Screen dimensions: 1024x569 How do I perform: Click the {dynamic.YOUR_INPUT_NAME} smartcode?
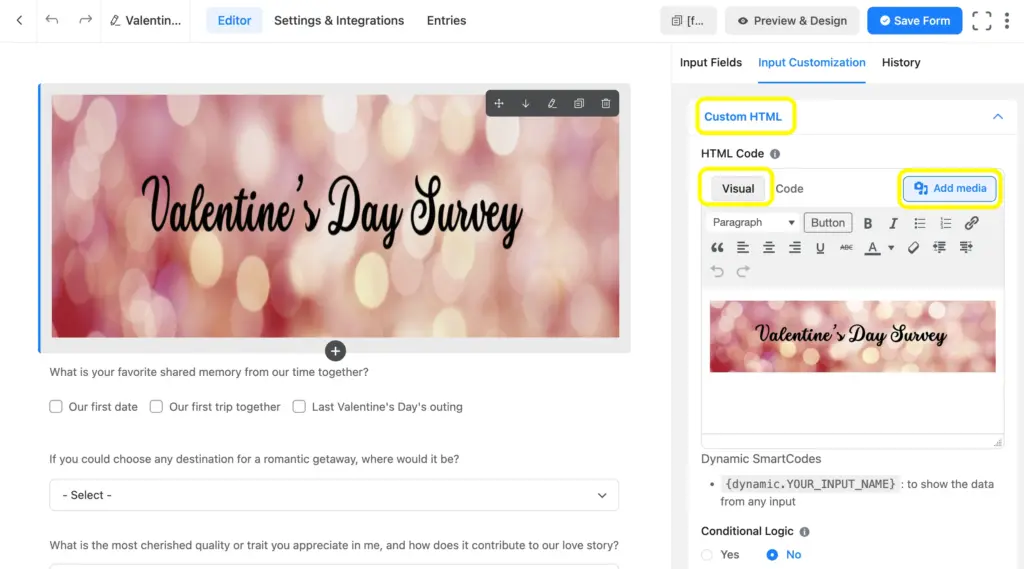[810, 484]
